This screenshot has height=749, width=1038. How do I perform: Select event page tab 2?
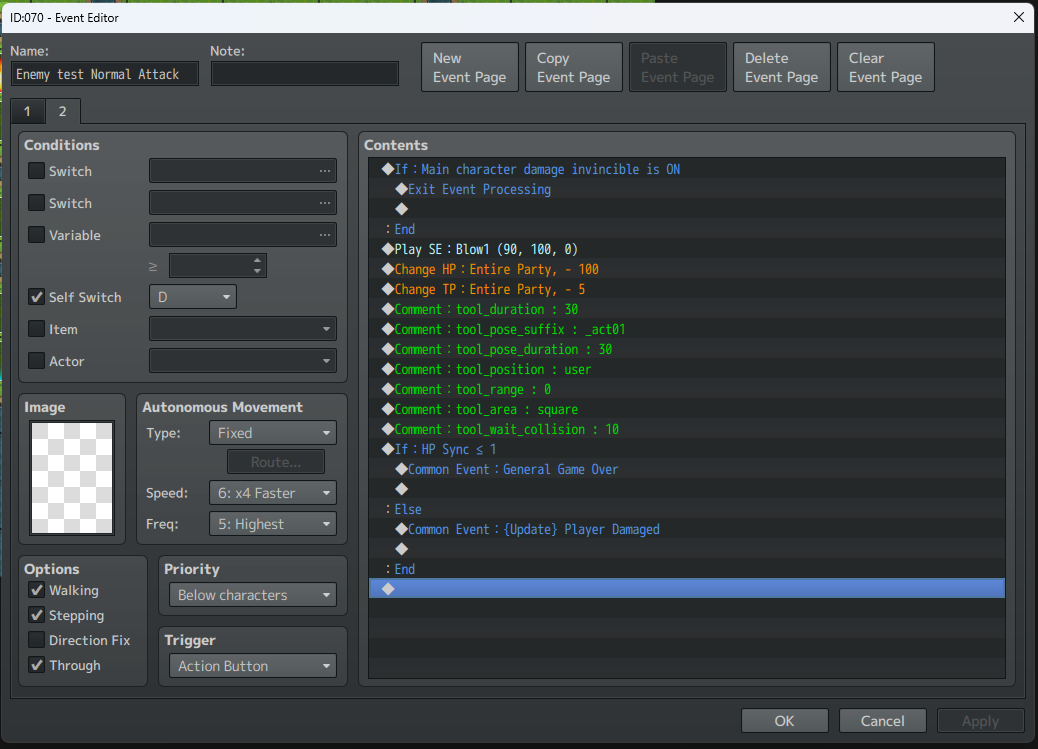62,111
